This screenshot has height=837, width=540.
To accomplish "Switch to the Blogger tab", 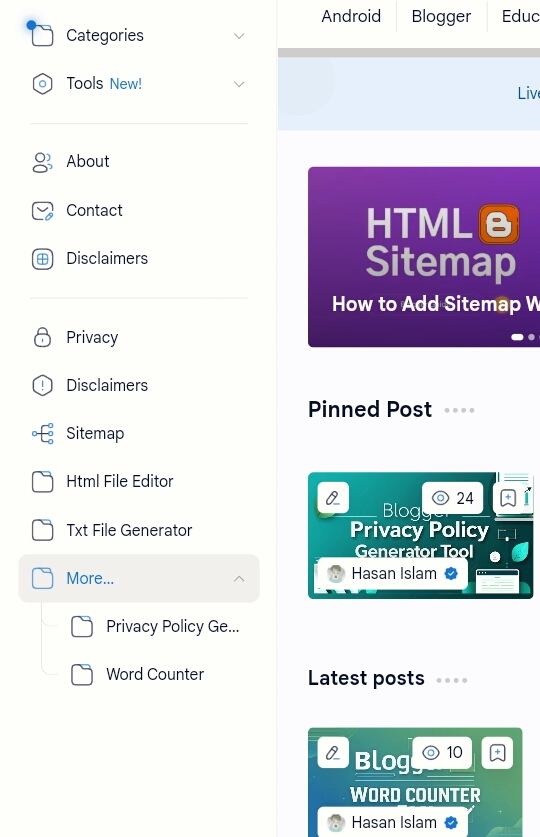I will [x=441, y=16].
